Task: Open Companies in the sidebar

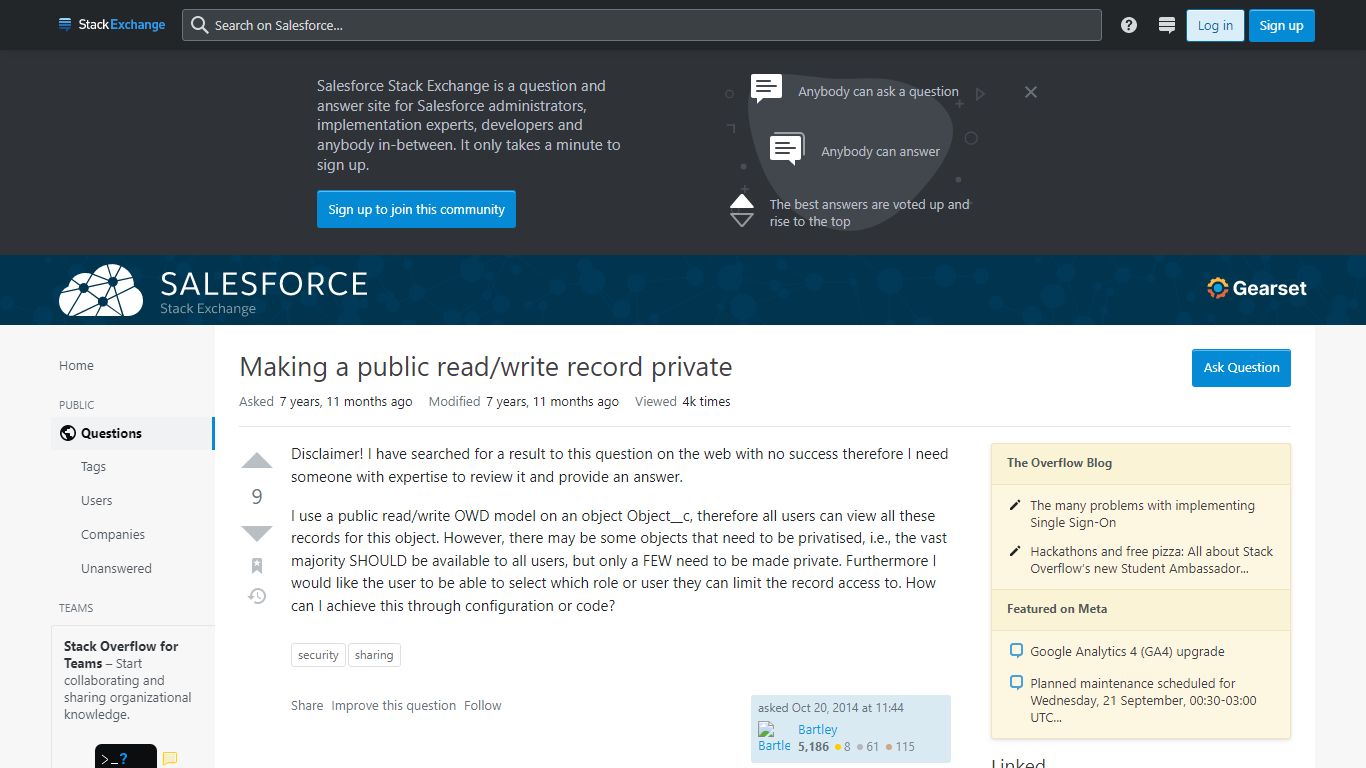Action: (113, 535)
